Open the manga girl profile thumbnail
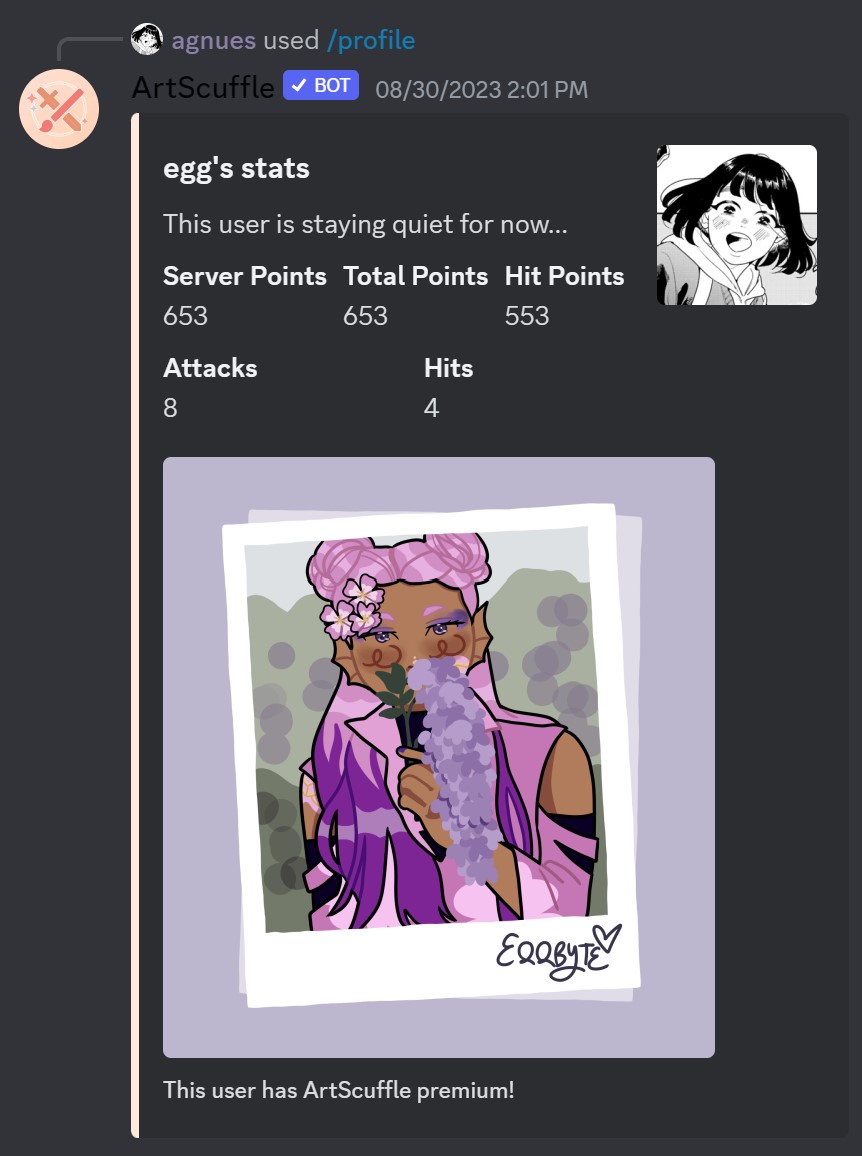 tap(737, 225)
